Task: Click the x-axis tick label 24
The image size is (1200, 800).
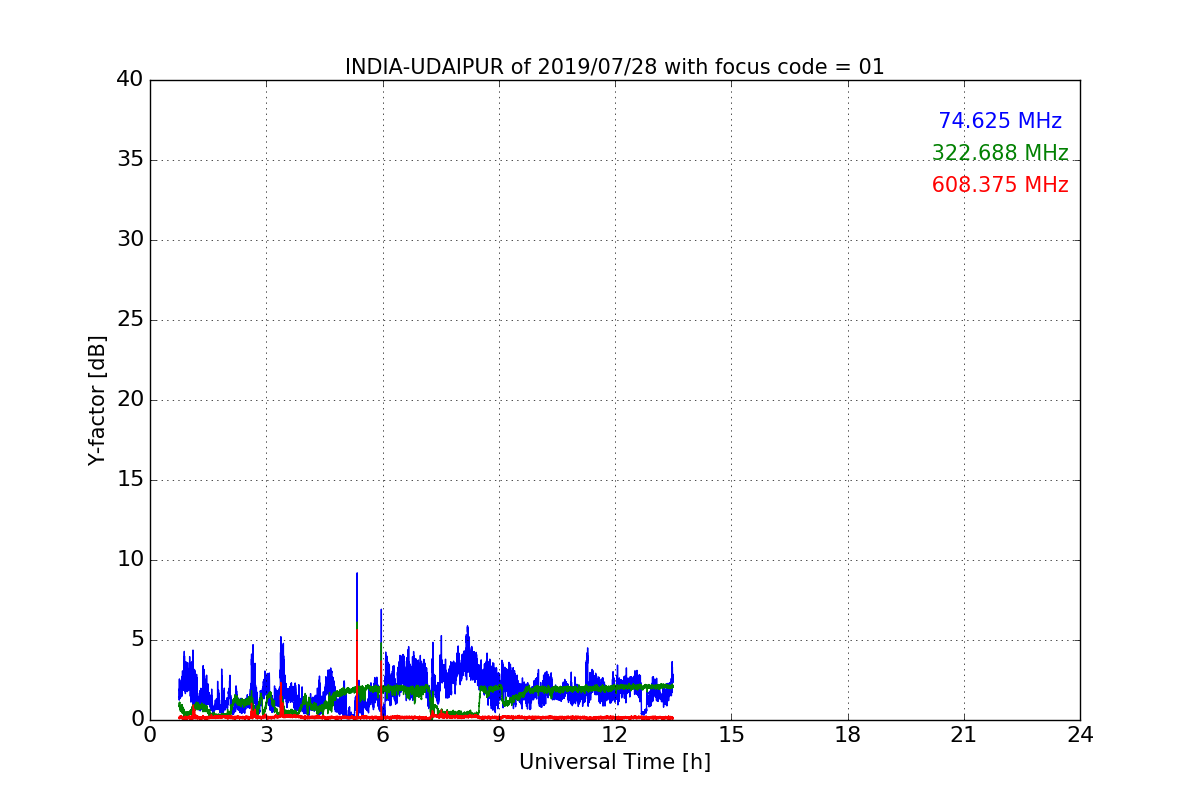Action: point(1080,735)
